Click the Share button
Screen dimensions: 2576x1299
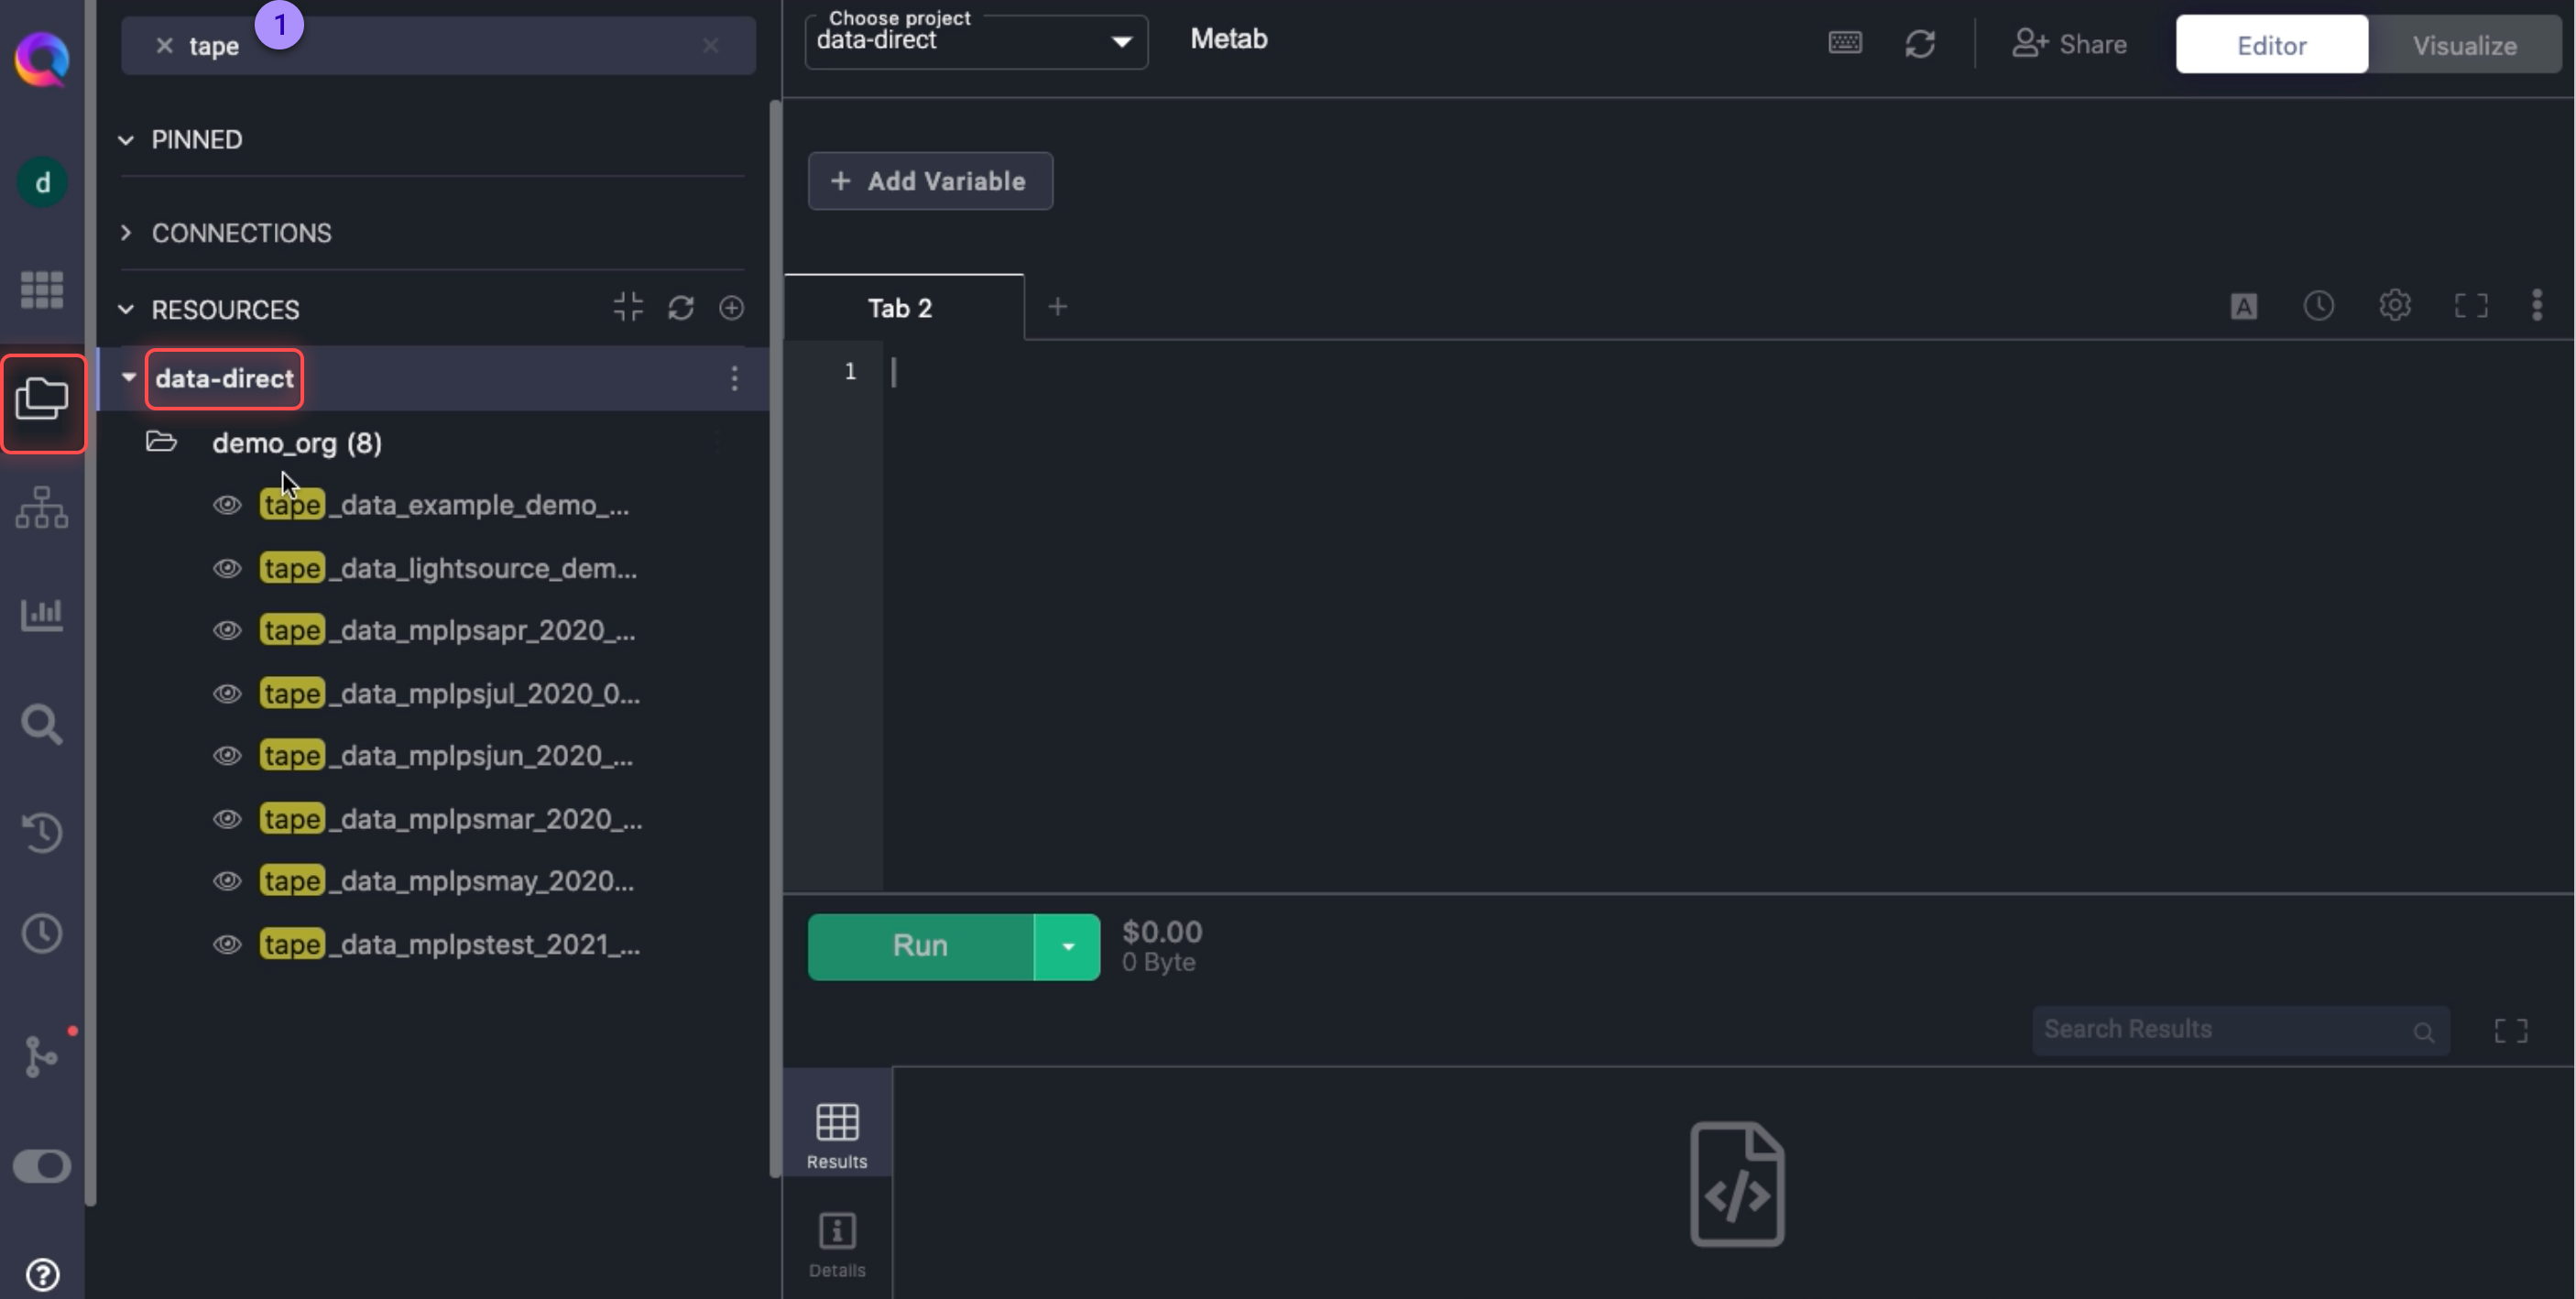[2068, 45]
